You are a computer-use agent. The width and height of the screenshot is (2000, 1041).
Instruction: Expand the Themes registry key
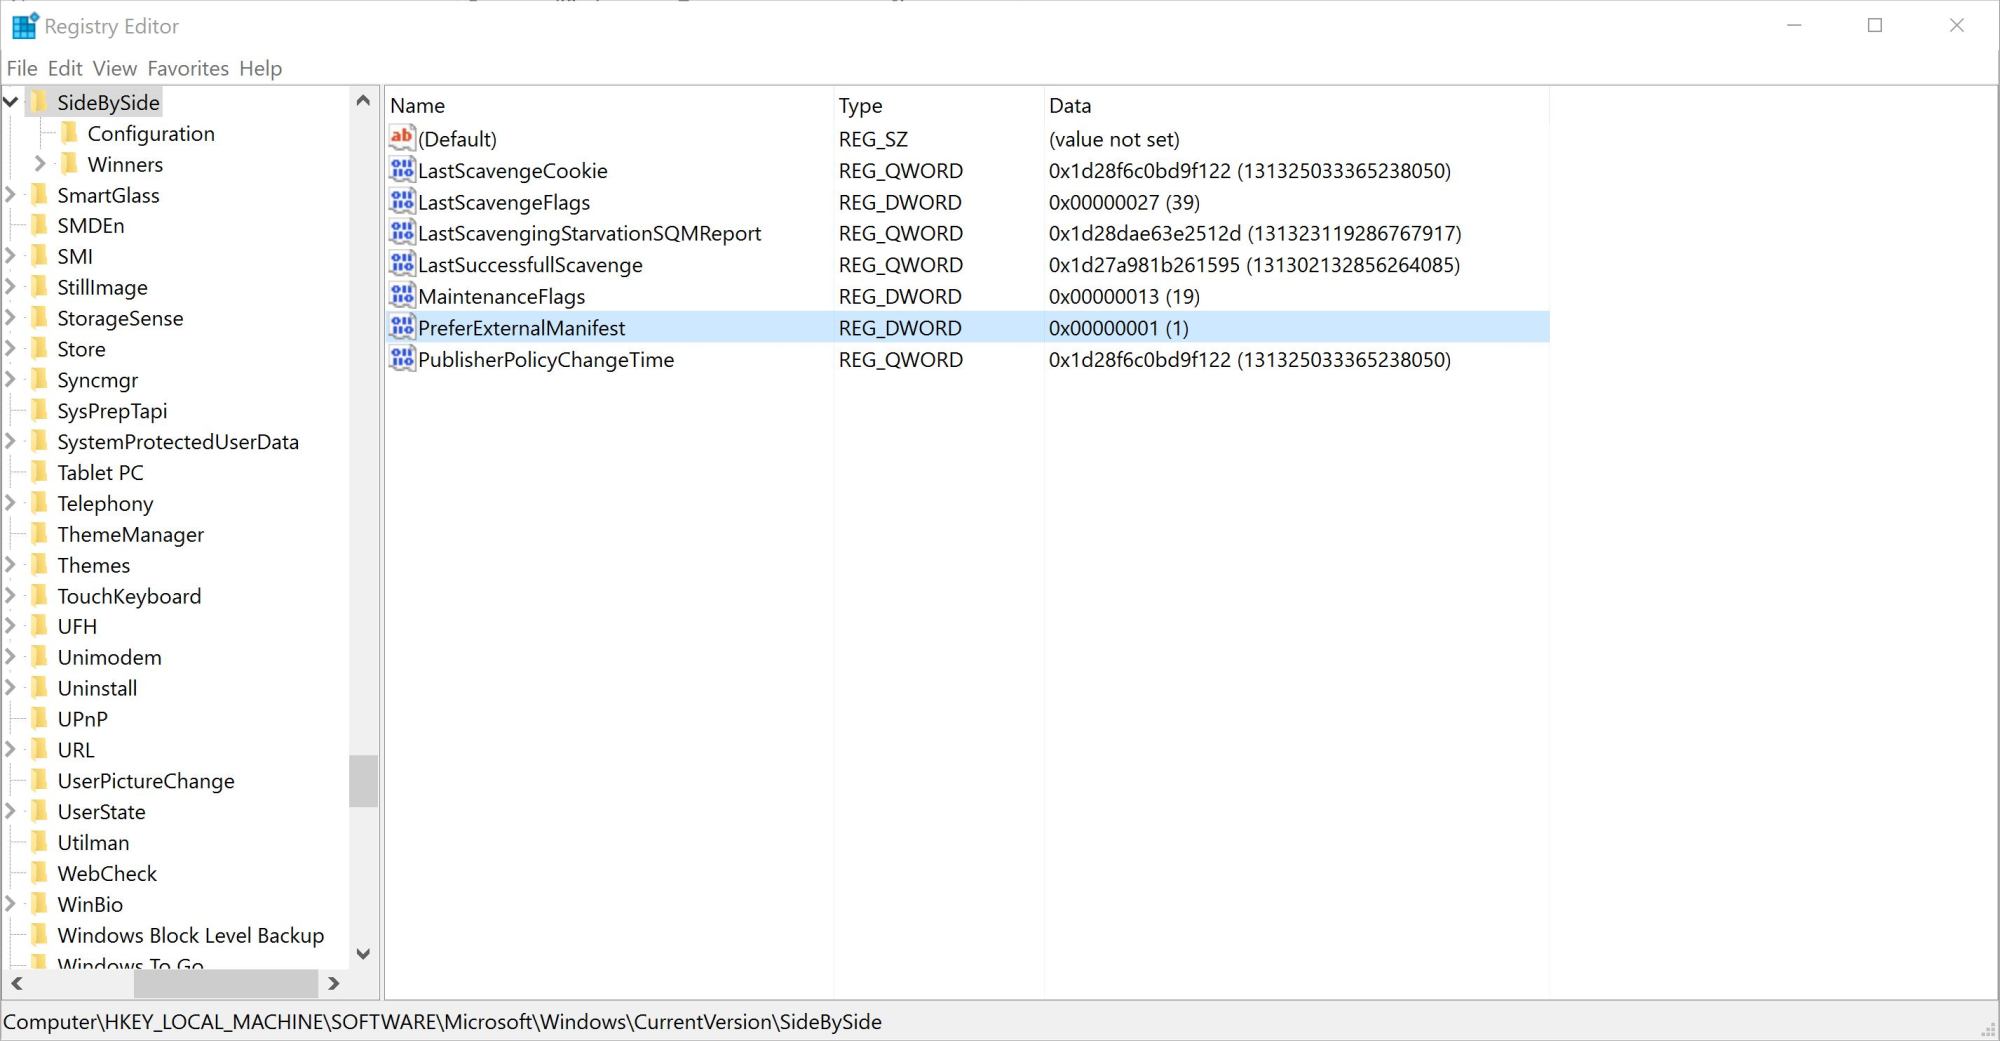(11, 565)
